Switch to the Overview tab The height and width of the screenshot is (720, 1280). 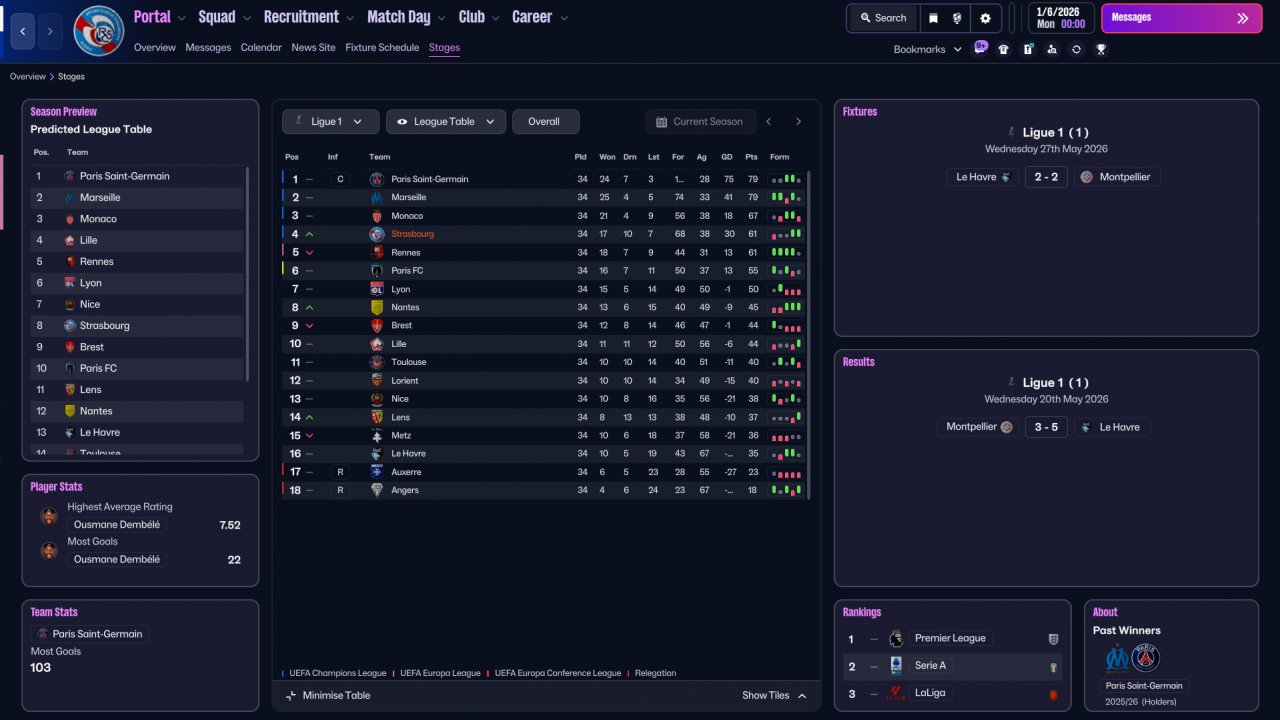(x=155, y=47)
